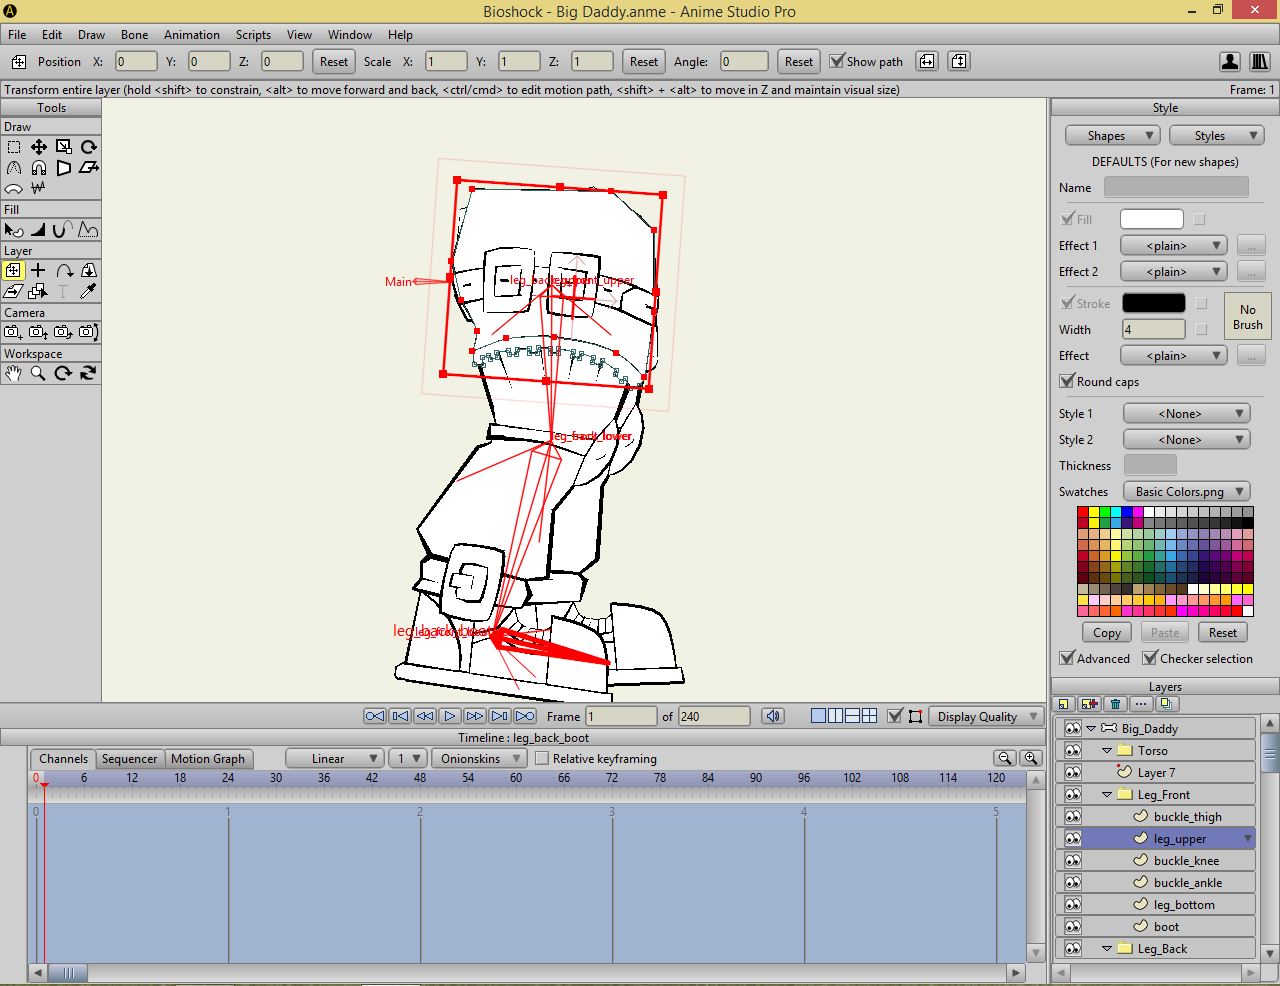This screenshot has width=1280, height=986.
Task: Switch to the Sequencer tab
Action: [x=130, y=759]
